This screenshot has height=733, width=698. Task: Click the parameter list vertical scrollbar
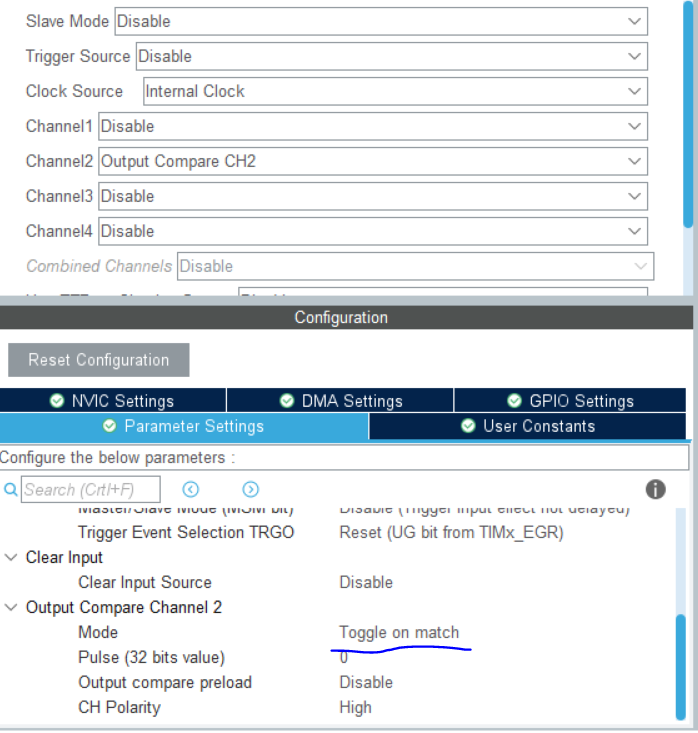coord(681,667)
